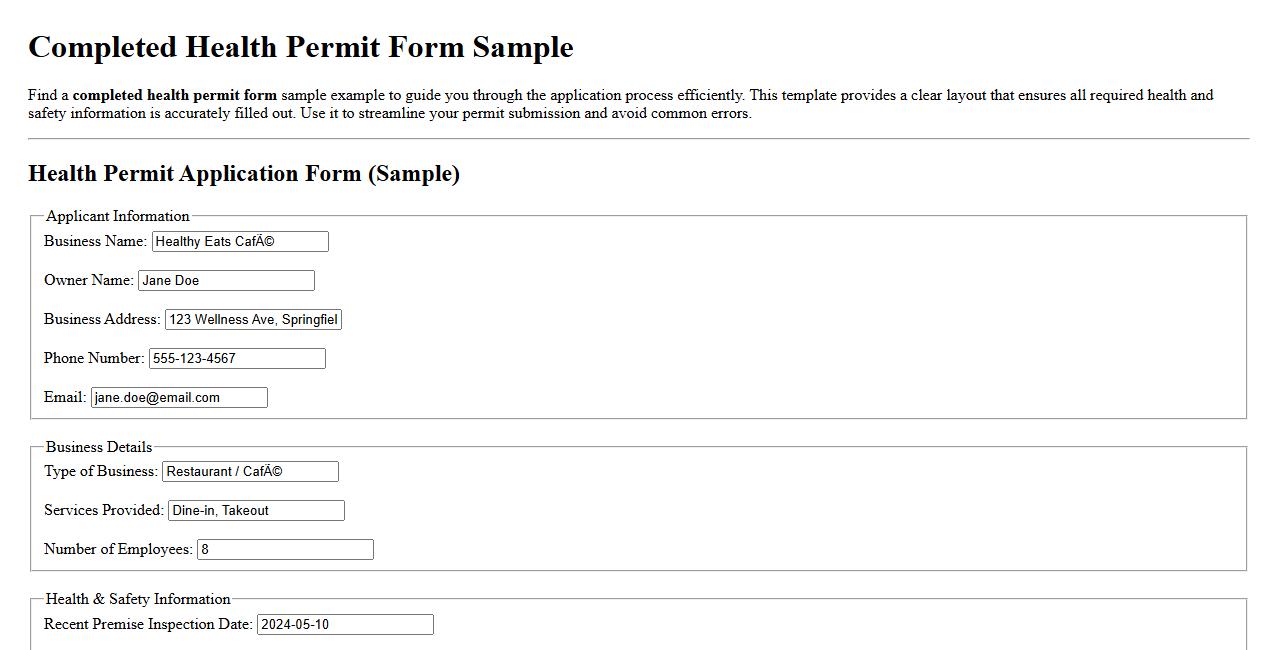The width and height of the screenshot is (1278, 650).
Task: Click the Recent Premise Inspection Date field
Action: pyautogui.click(x=345, y=624)
